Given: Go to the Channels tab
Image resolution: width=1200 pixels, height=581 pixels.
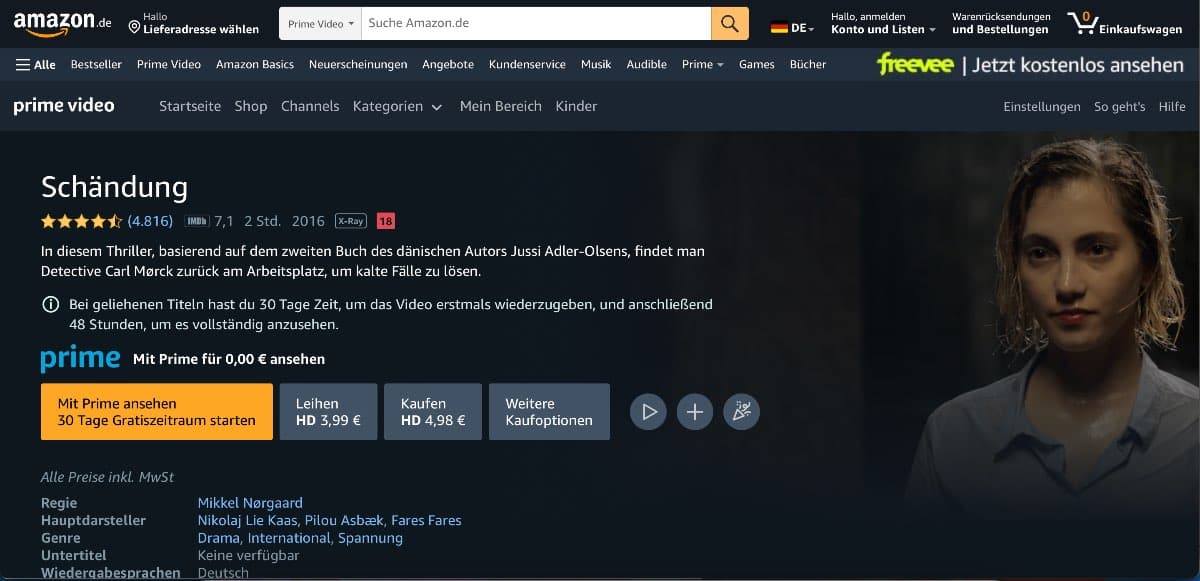Looking at the screenshot, I should 310,106.
